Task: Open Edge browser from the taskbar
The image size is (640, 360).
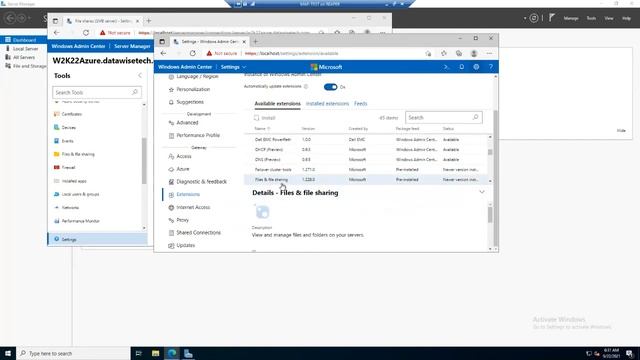Action: pos(172,353)
